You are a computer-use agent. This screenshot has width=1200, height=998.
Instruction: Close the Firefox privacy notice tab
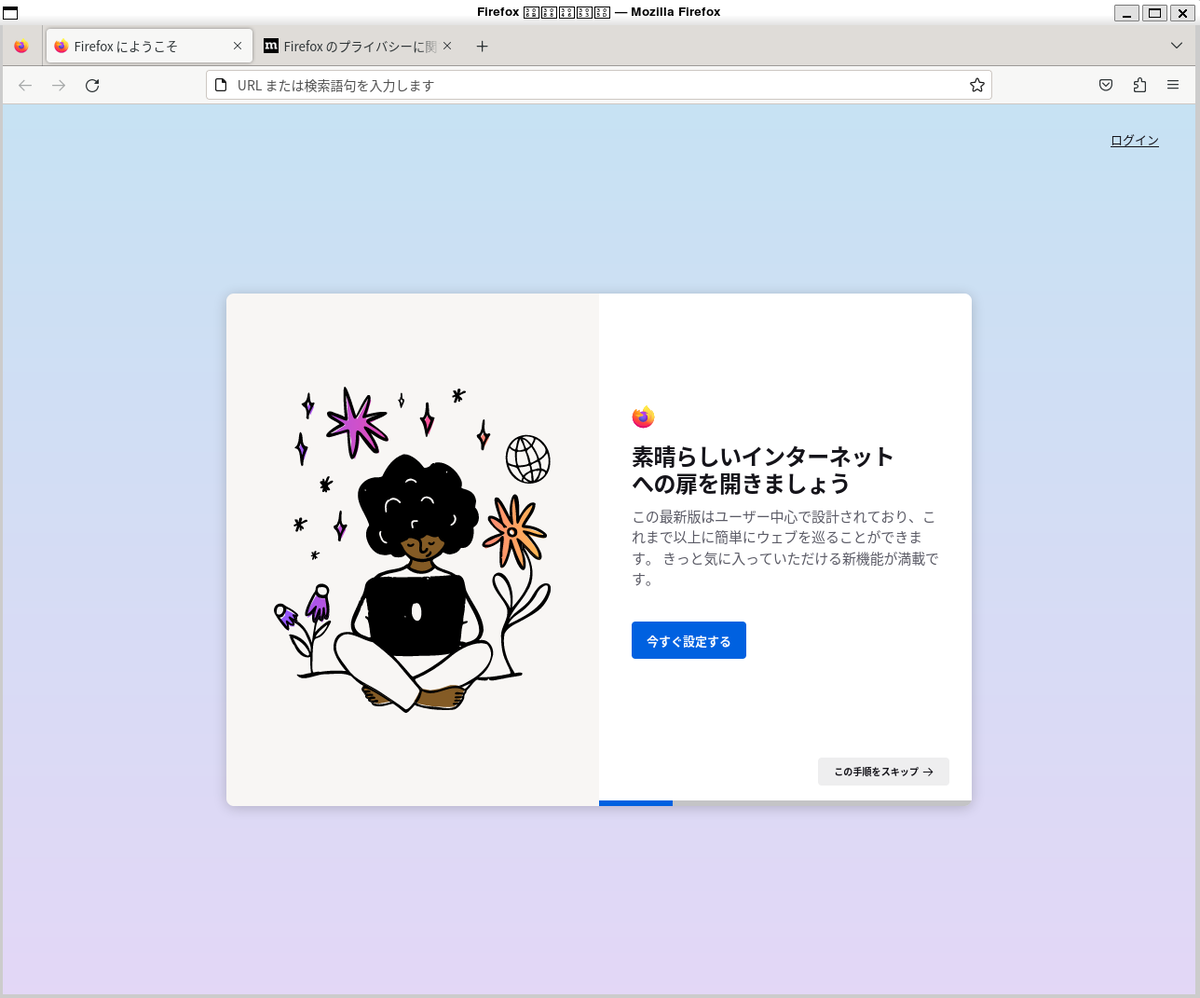click(x=447, y=46)
